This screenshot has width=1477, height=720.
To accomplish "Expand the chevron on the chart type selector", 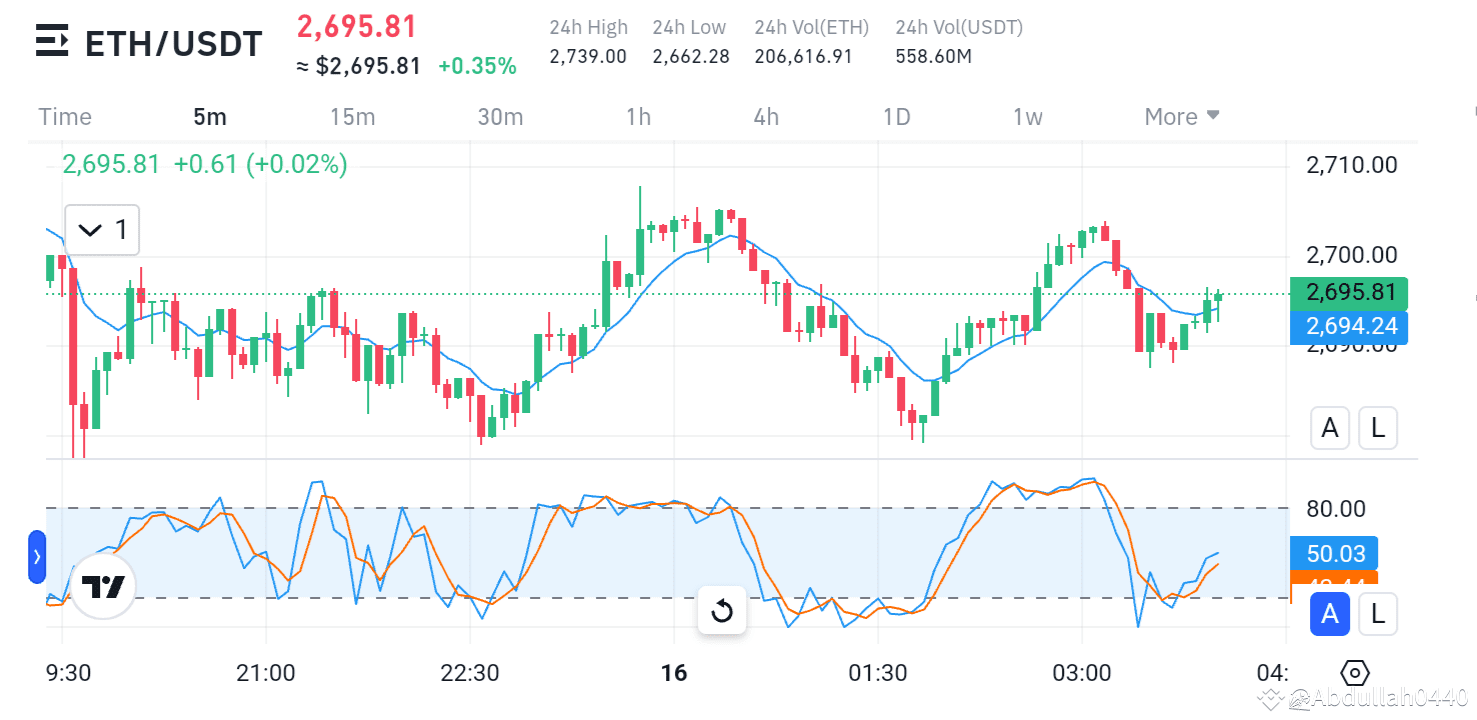I will click(x=89, y=230).
